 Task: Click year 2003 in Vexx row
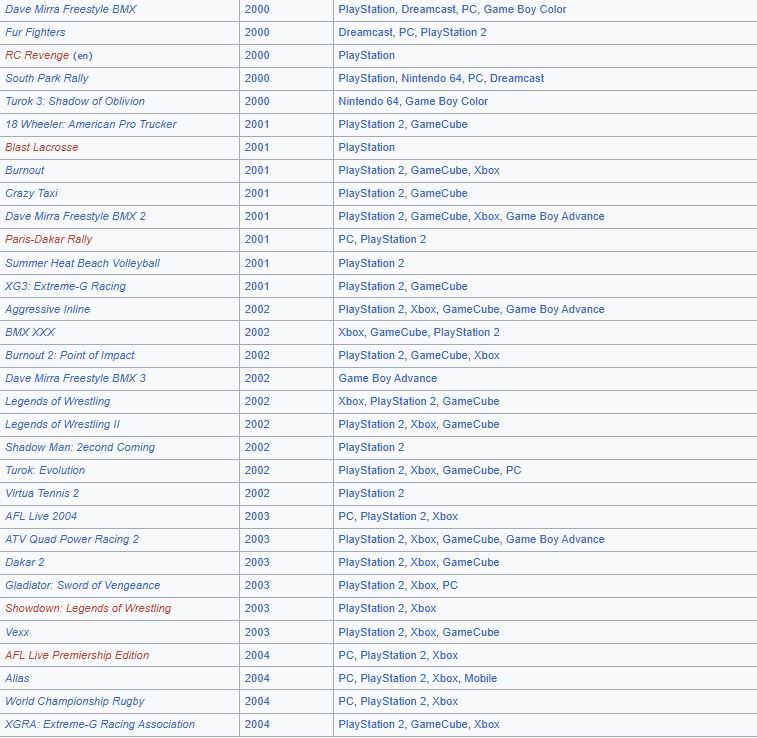tap(257, 632)
